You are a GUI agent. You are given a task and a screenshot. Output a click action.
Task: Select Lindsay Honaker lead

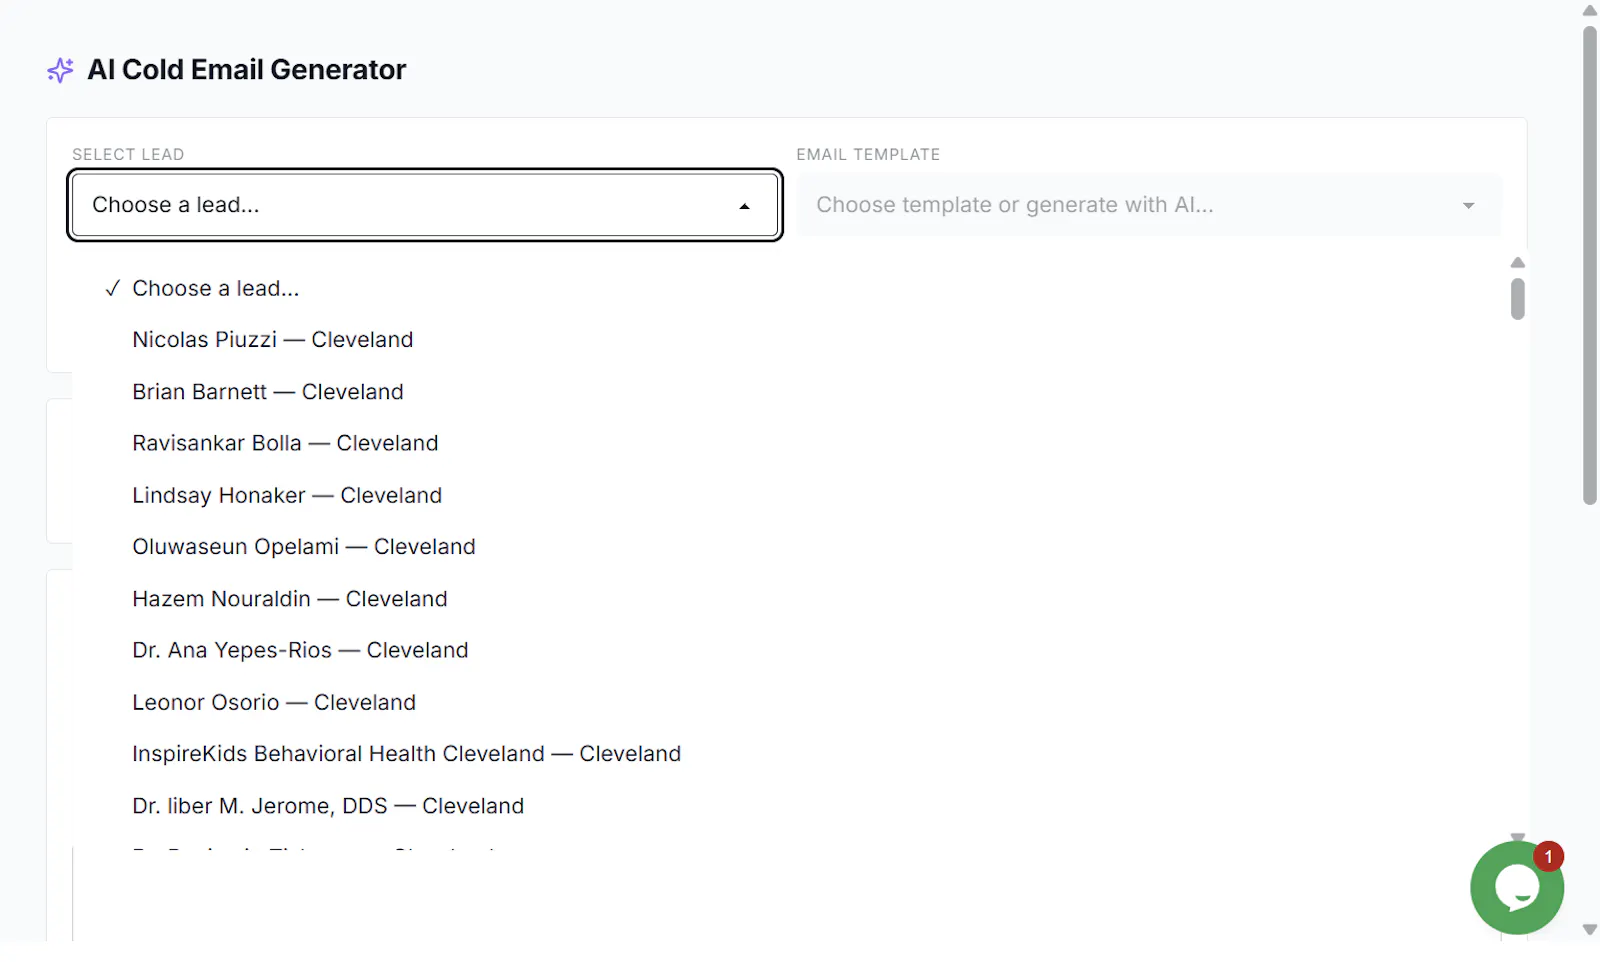(287, 495)
